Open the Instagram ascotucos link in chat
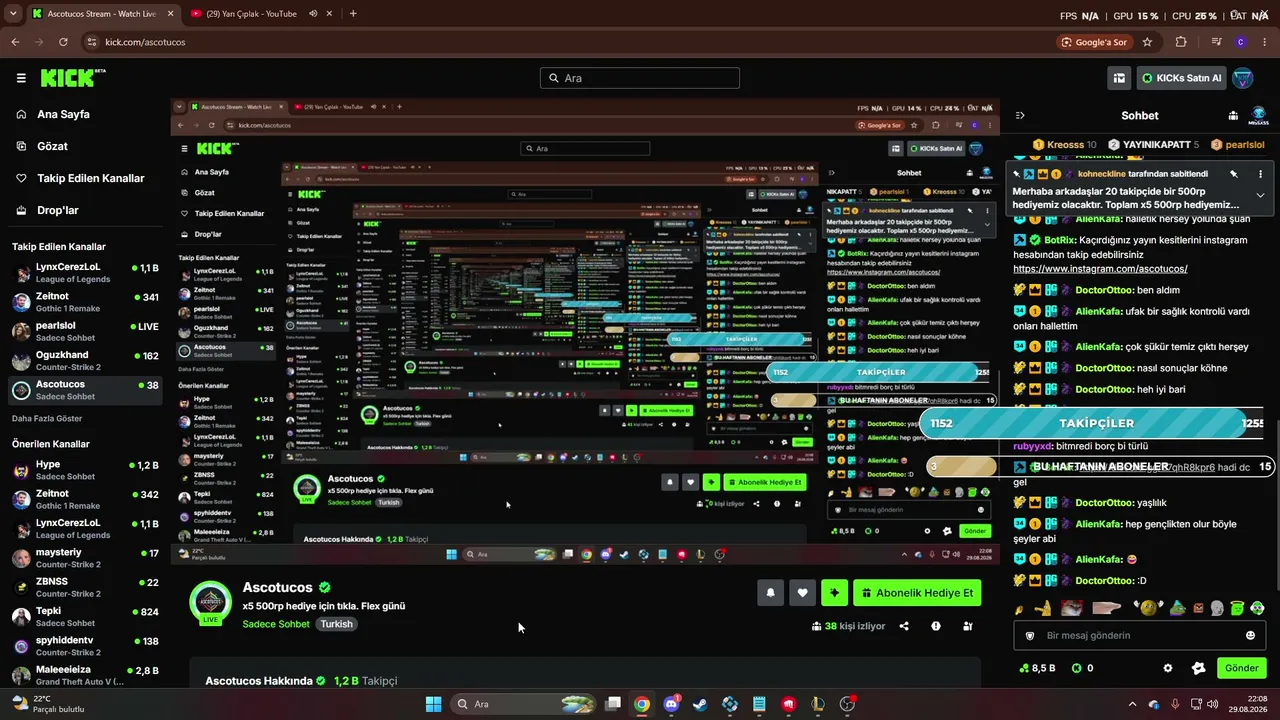Viewport: 1280px width, 720px height. coord(1100,269)
